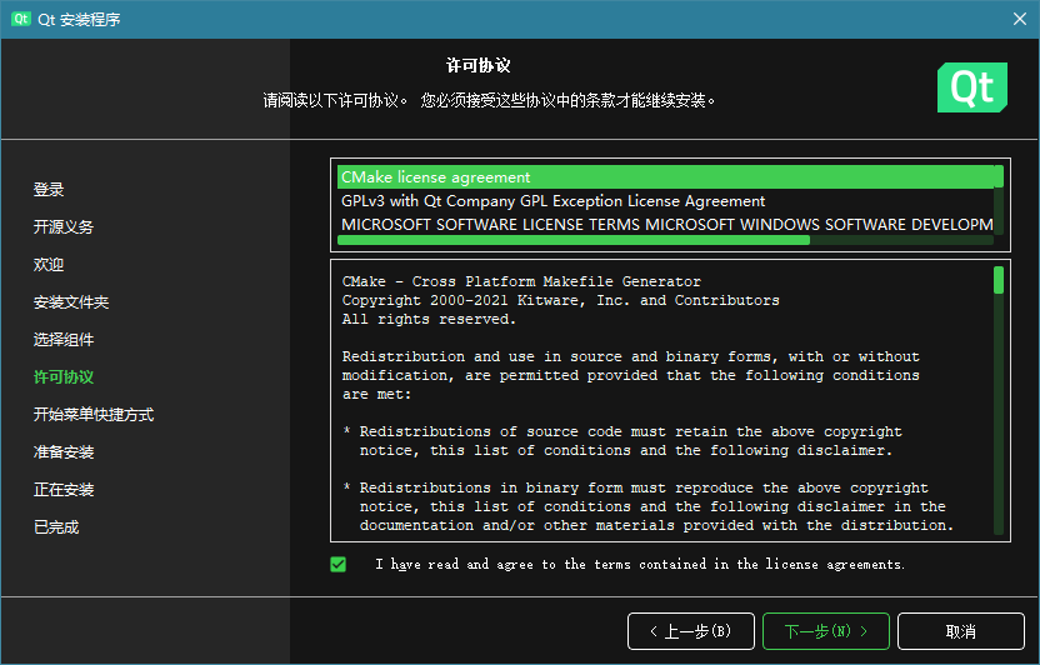This screenshot has width=1040, height=665.
Task: Select the Microsoft Software License Terms entry
Action: (666, 224)
